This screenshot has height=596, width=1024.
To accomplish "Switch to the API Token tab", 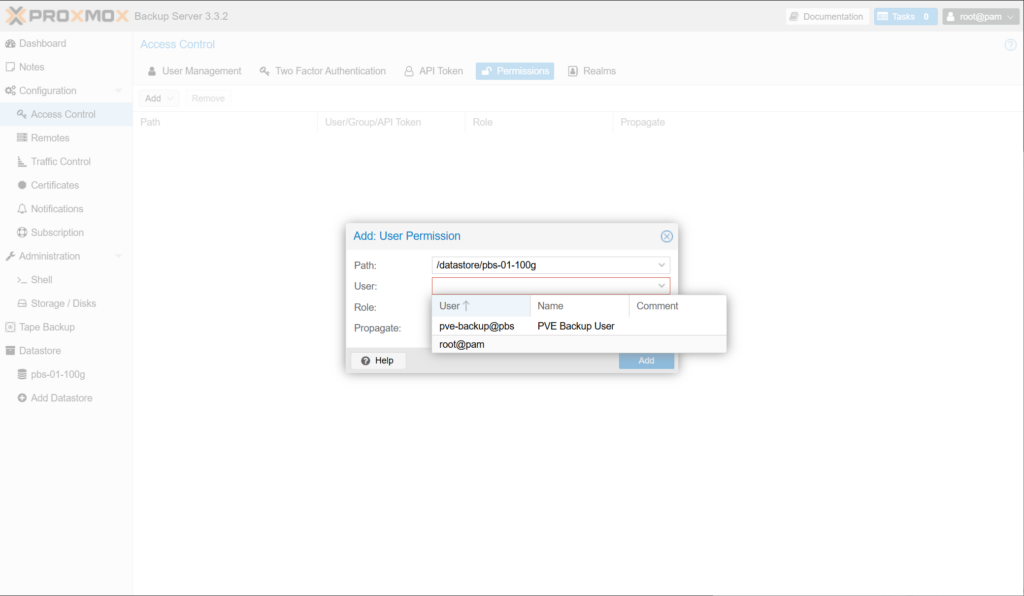I will [434, 71].
